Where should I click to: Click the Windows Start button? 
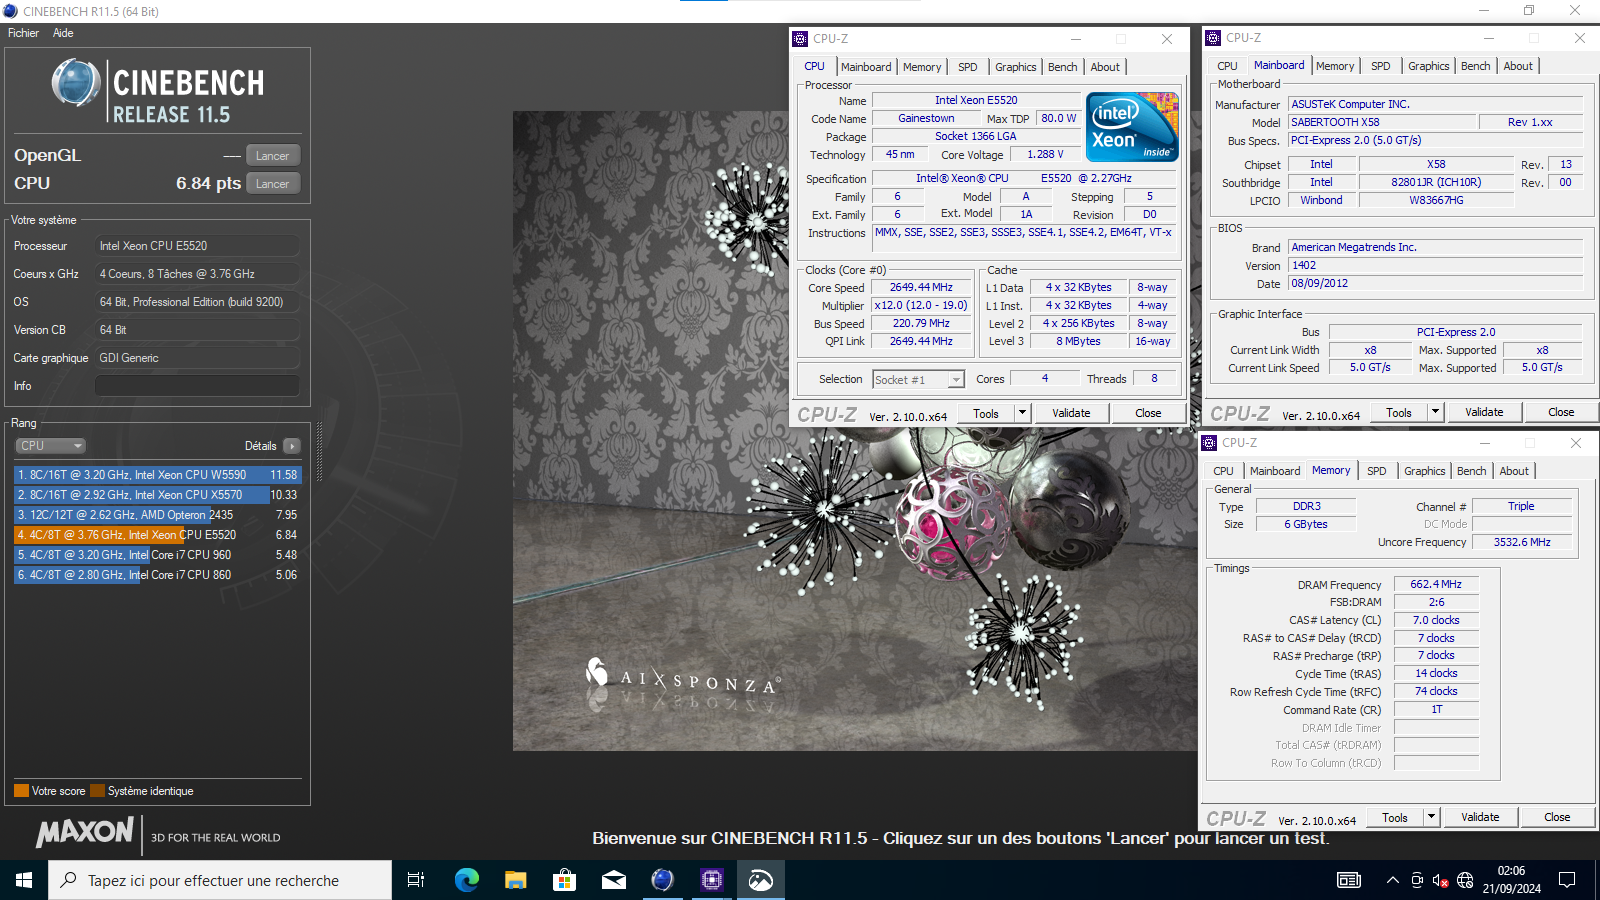pyautogui.click(x=24, y=880)
